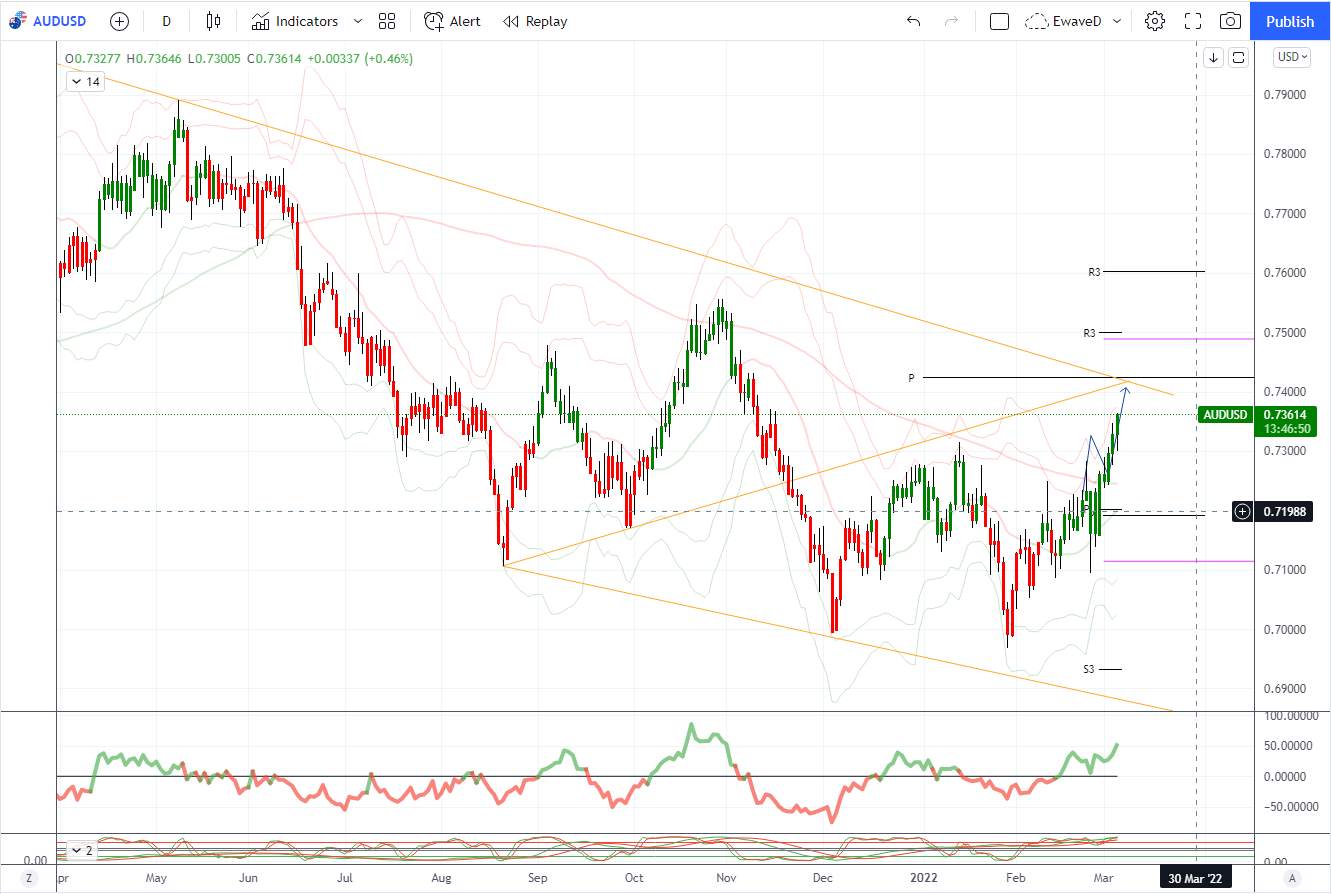Start bar Replay mode
This screenshot has width=1331, height=894.
click(x=535, y=21)
